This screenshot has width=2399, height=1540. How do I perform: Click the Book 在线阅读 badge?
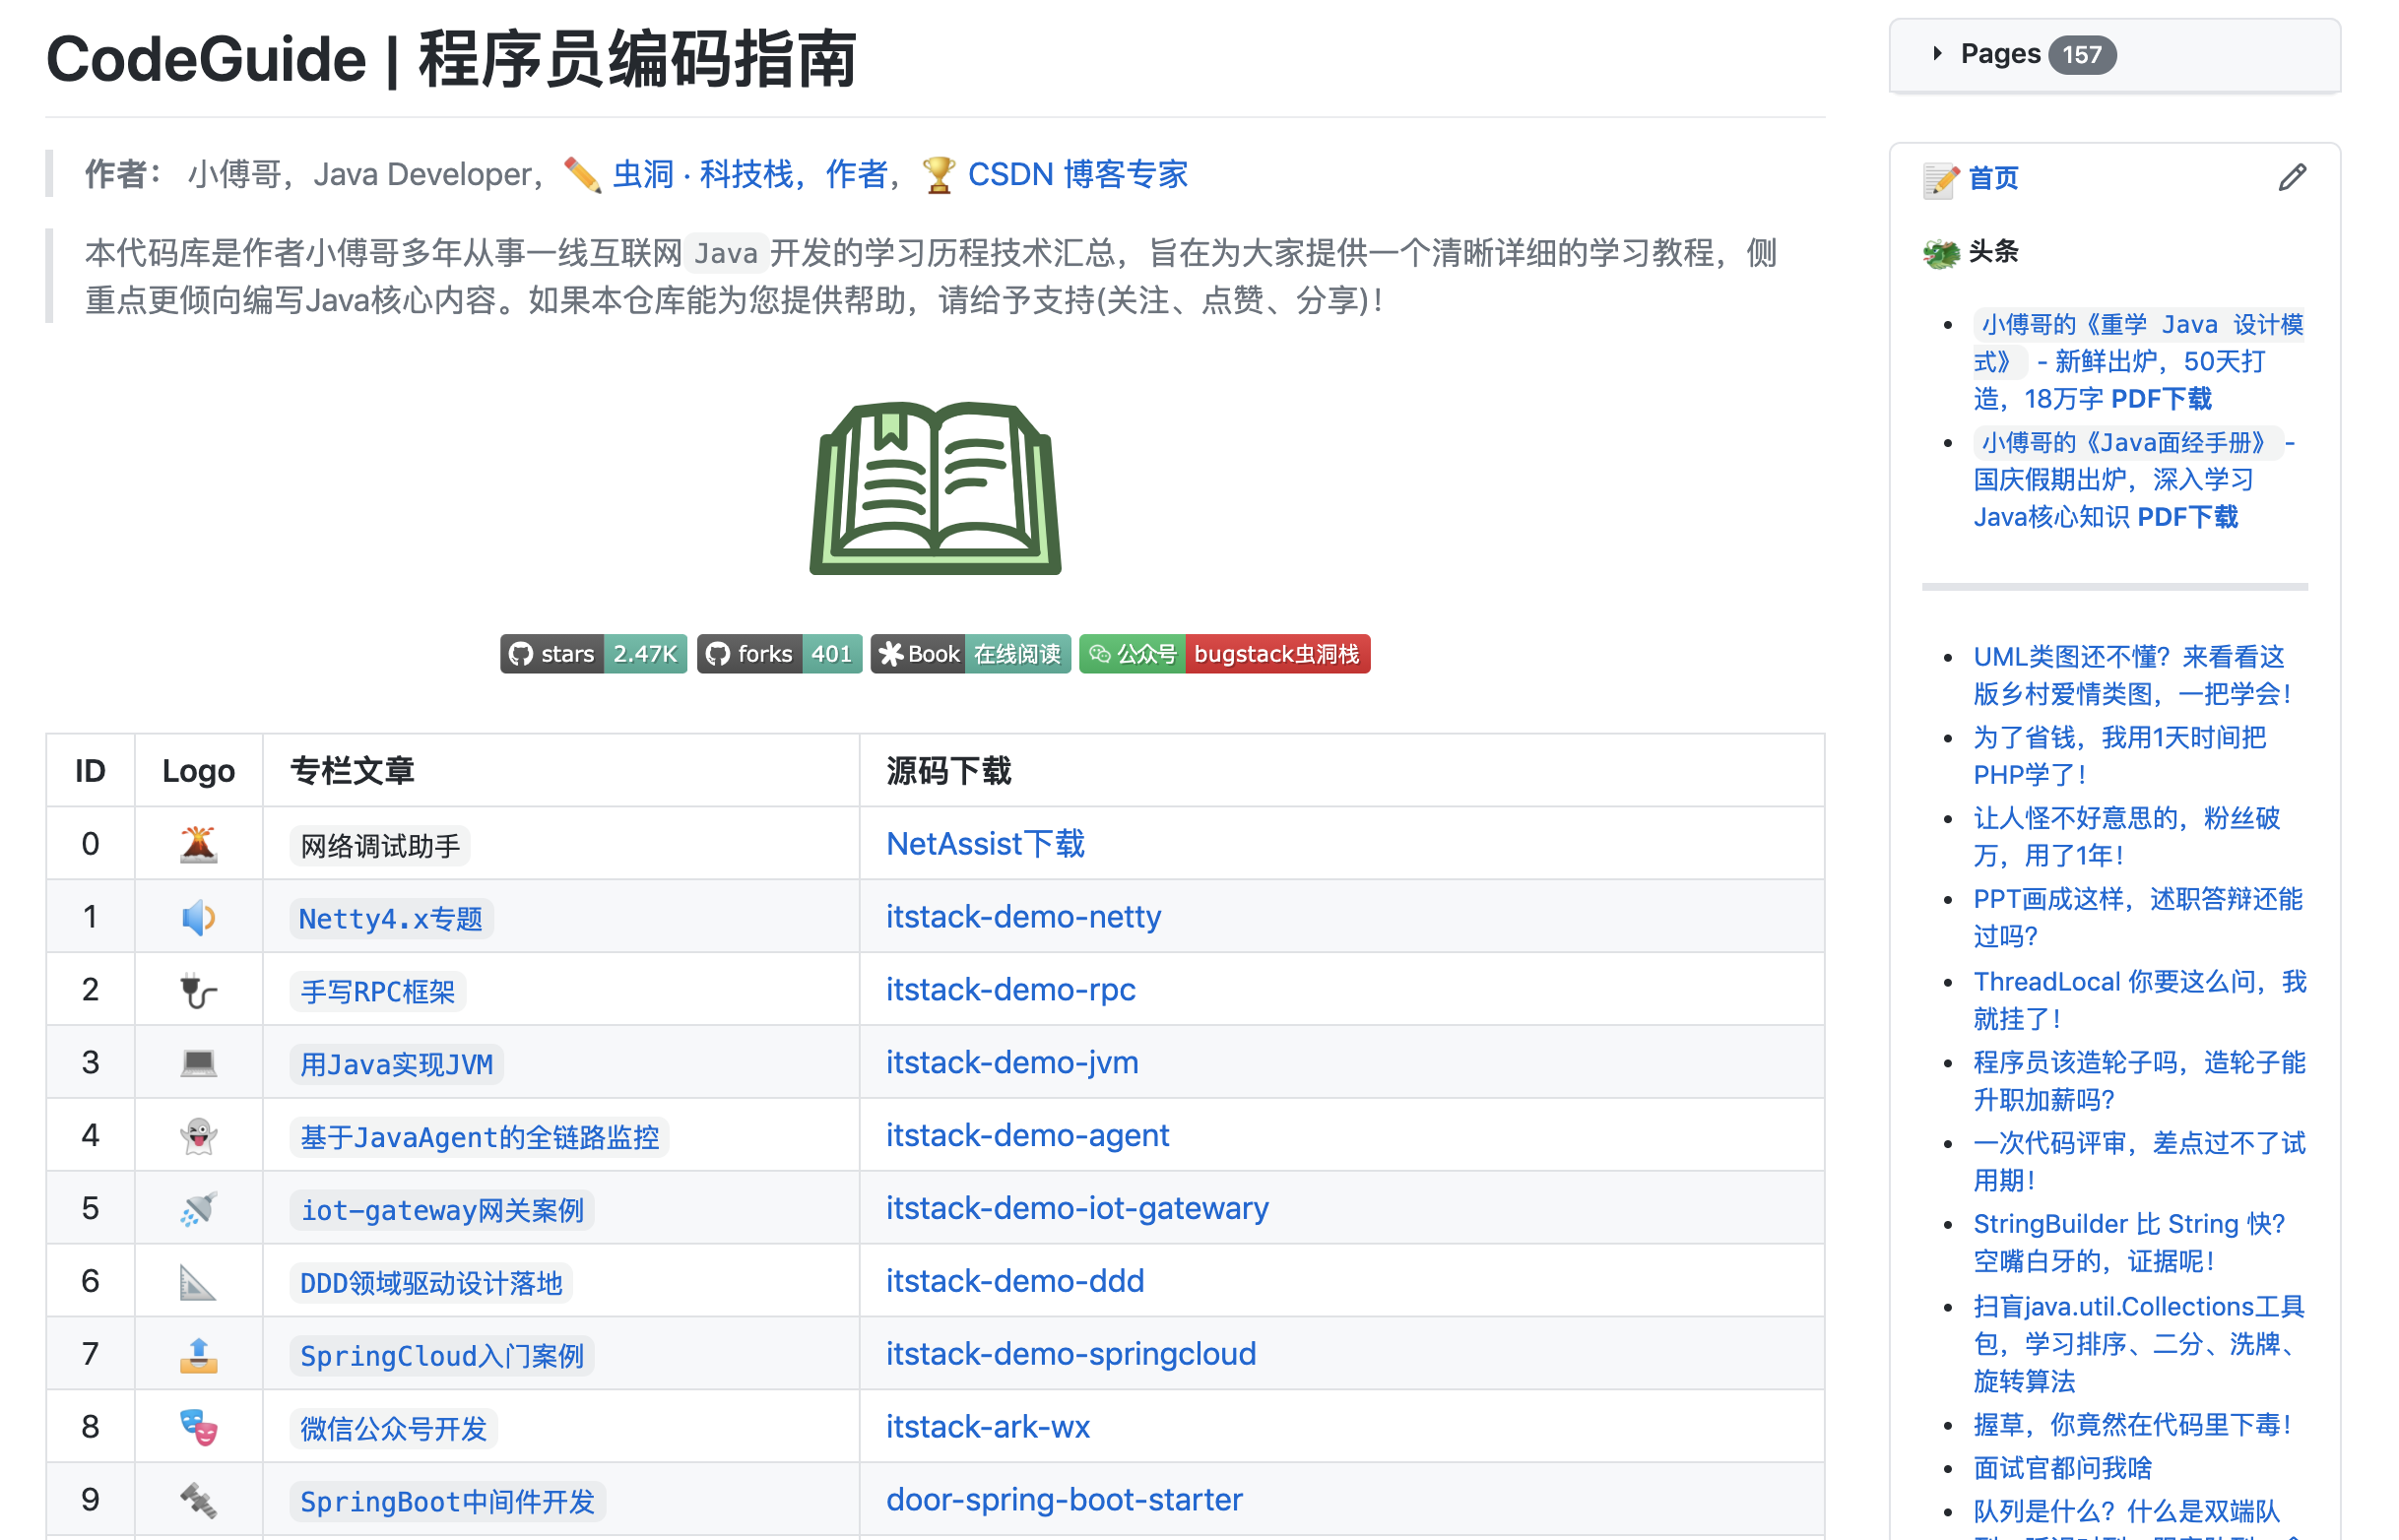pos(970,654)
